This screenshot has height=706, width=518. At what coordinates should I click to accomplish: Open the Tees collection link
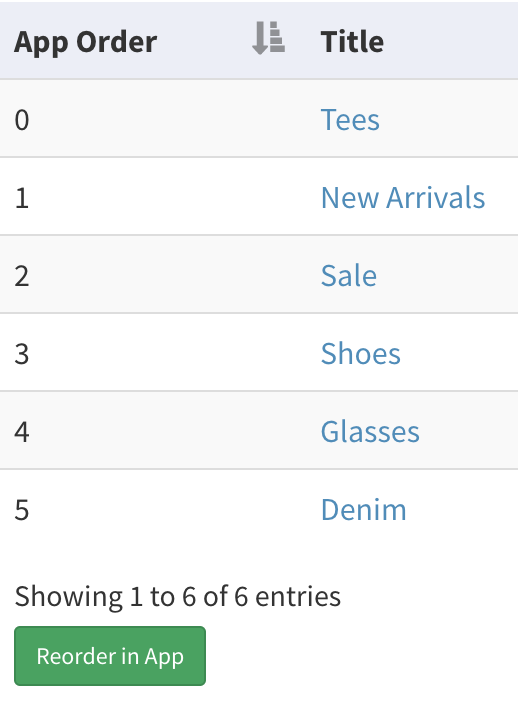pyautogui.click(x=350, y=120)
